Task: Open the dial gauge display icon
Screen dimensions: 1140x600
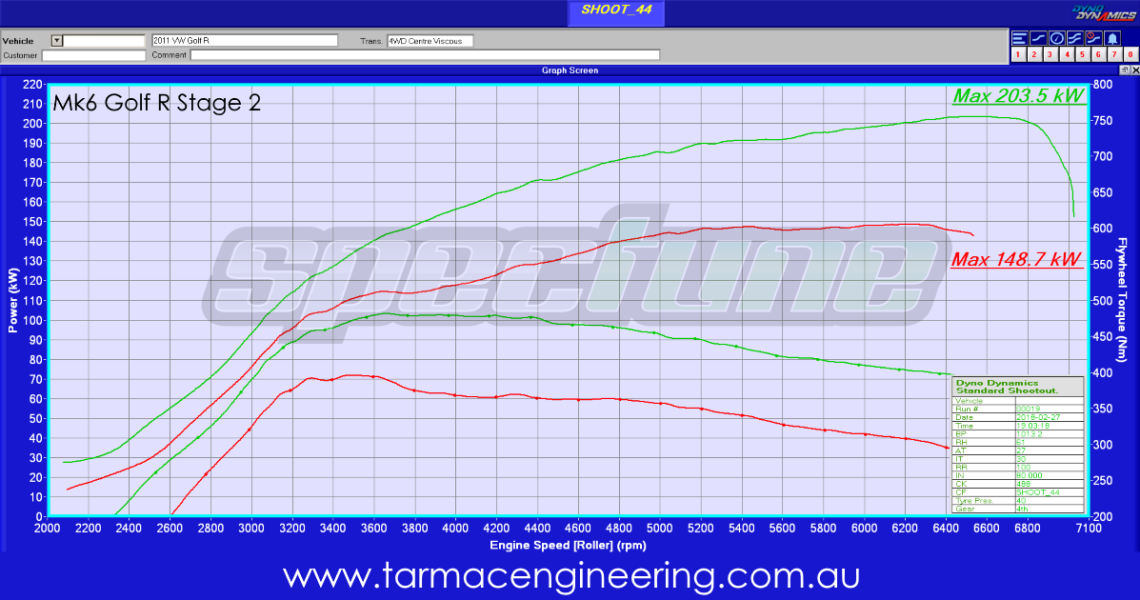Action: click(x=1057, y=37)
